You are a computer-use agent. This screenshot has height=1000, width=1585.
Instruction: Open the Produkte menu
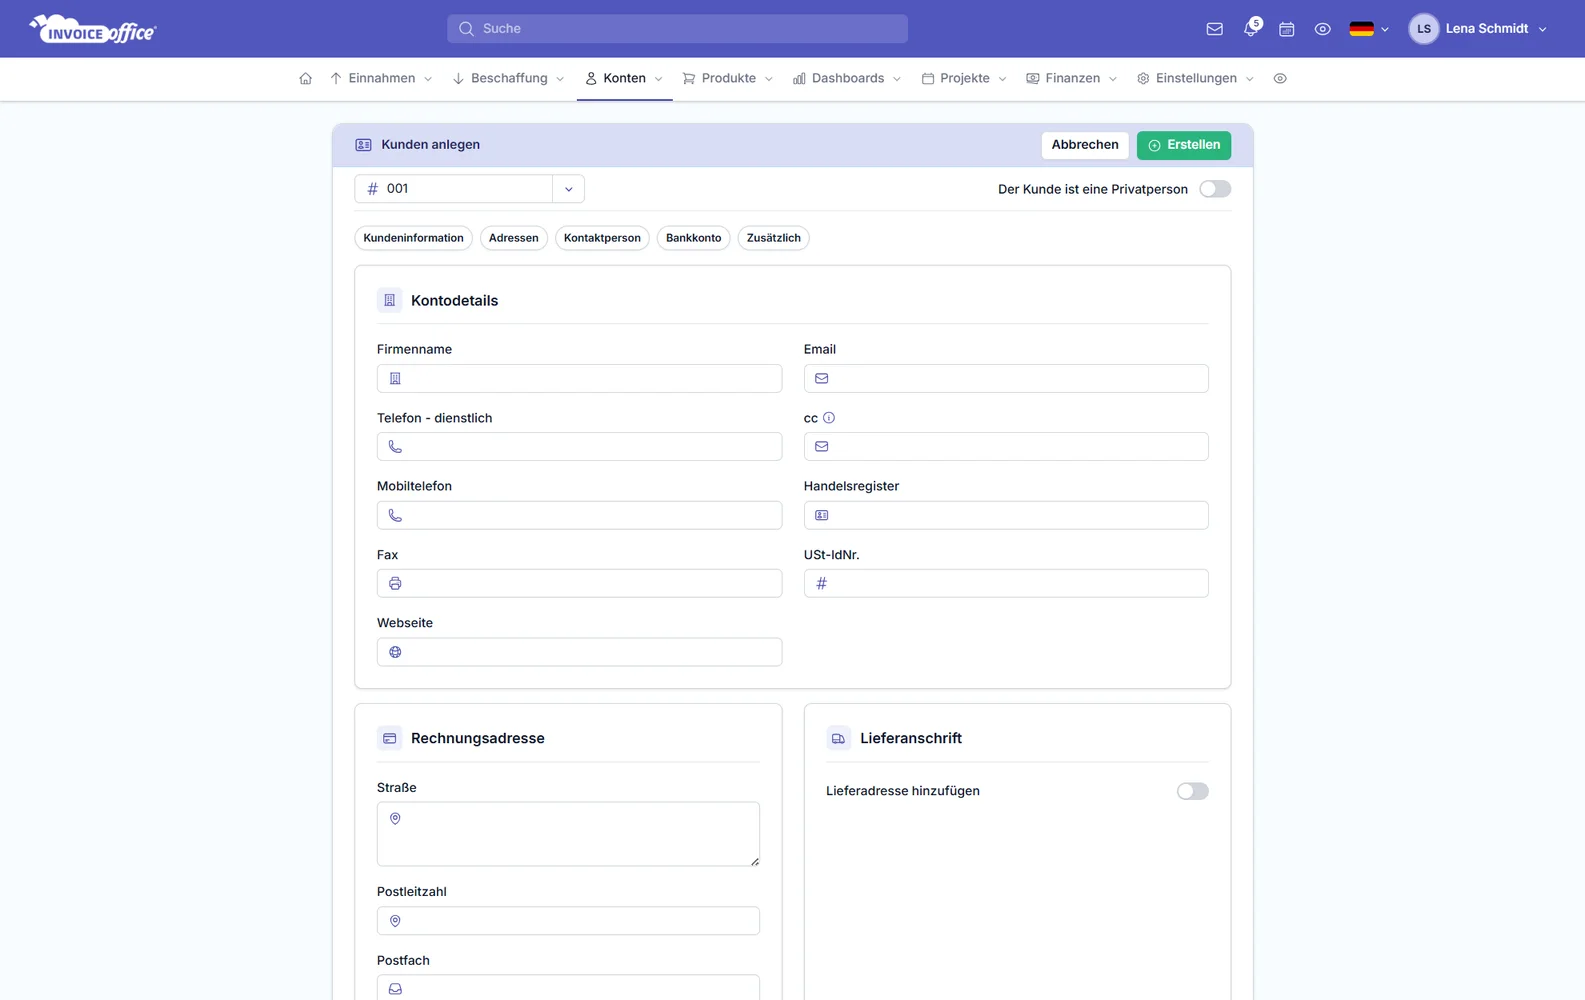coord(728,78)
